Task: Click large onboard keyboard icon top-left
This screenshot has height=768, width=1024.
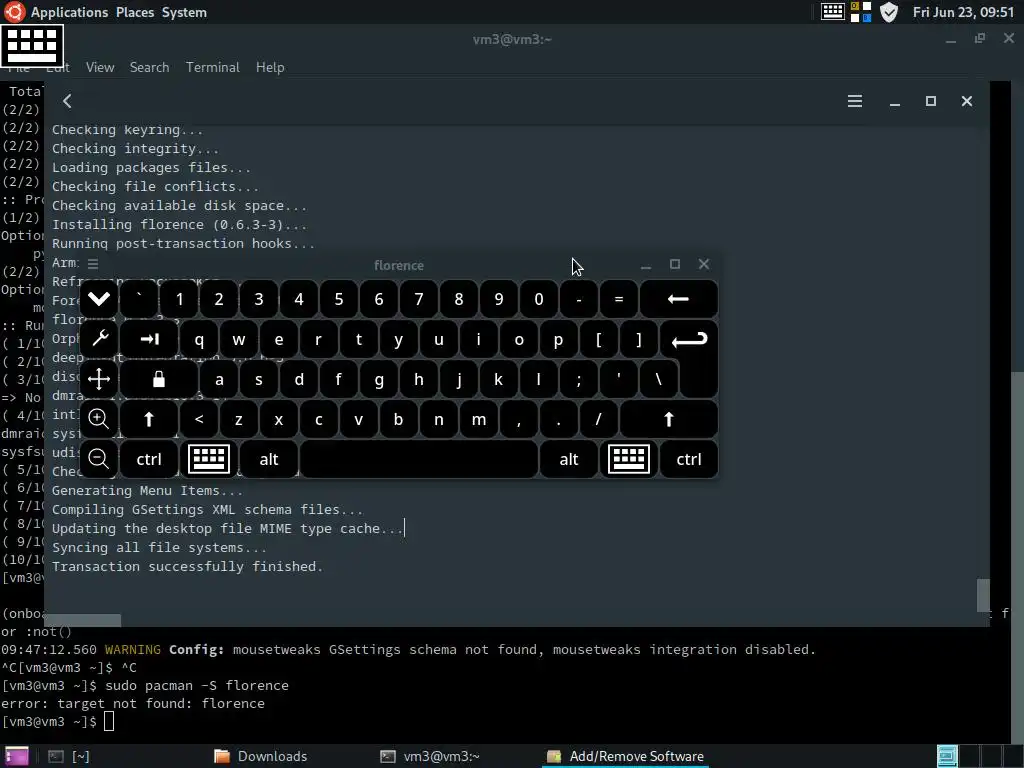Action: coord(32,46)
